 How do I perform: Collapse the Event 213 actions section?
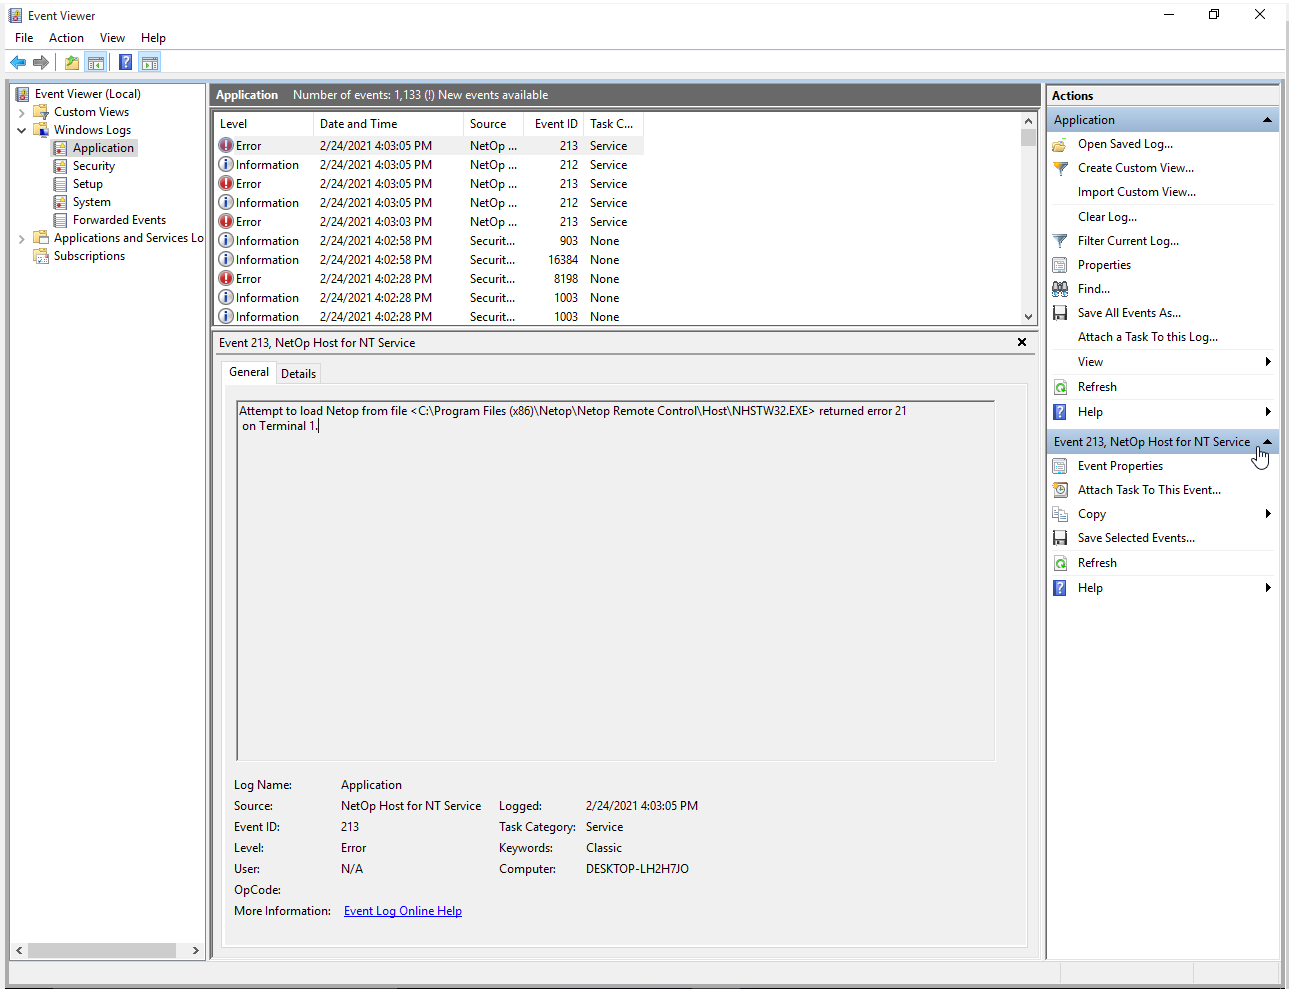tap(1267, 441)
